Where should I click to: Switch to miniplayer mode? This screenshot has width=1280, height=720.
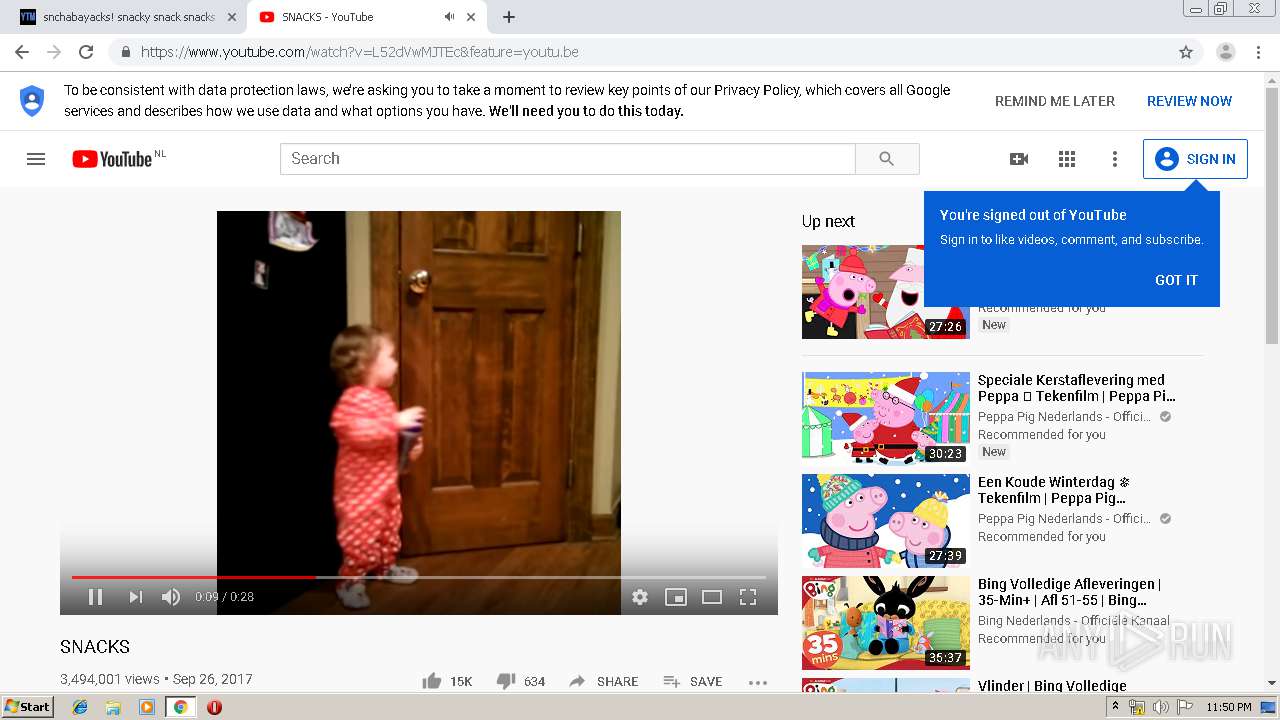pos(676,597)
